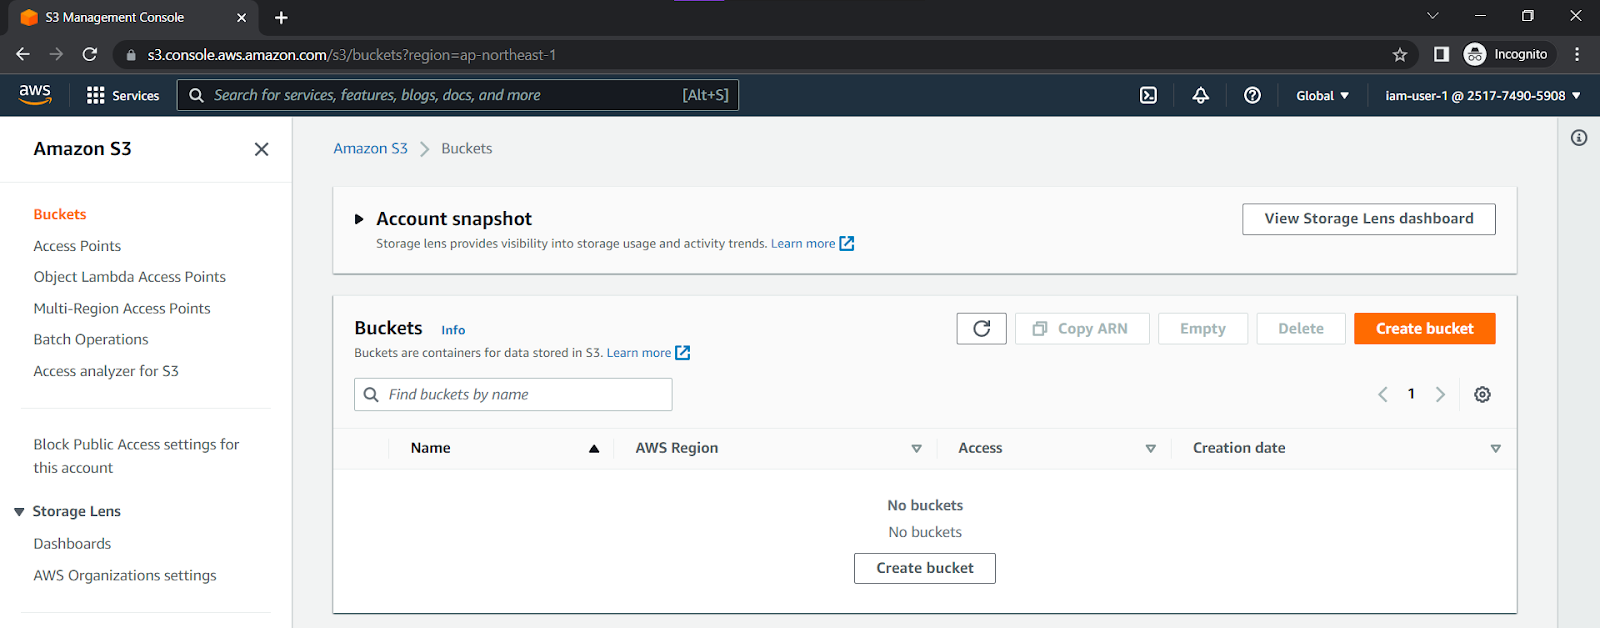Click magnifier icon in AWS search bar

(x=196, y=95)
